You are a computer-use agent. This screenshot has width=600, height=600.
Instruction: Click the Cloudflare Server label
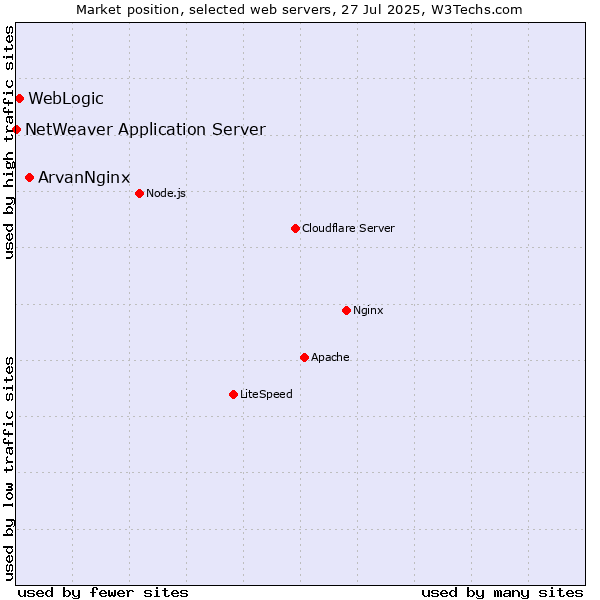[348, 228]
